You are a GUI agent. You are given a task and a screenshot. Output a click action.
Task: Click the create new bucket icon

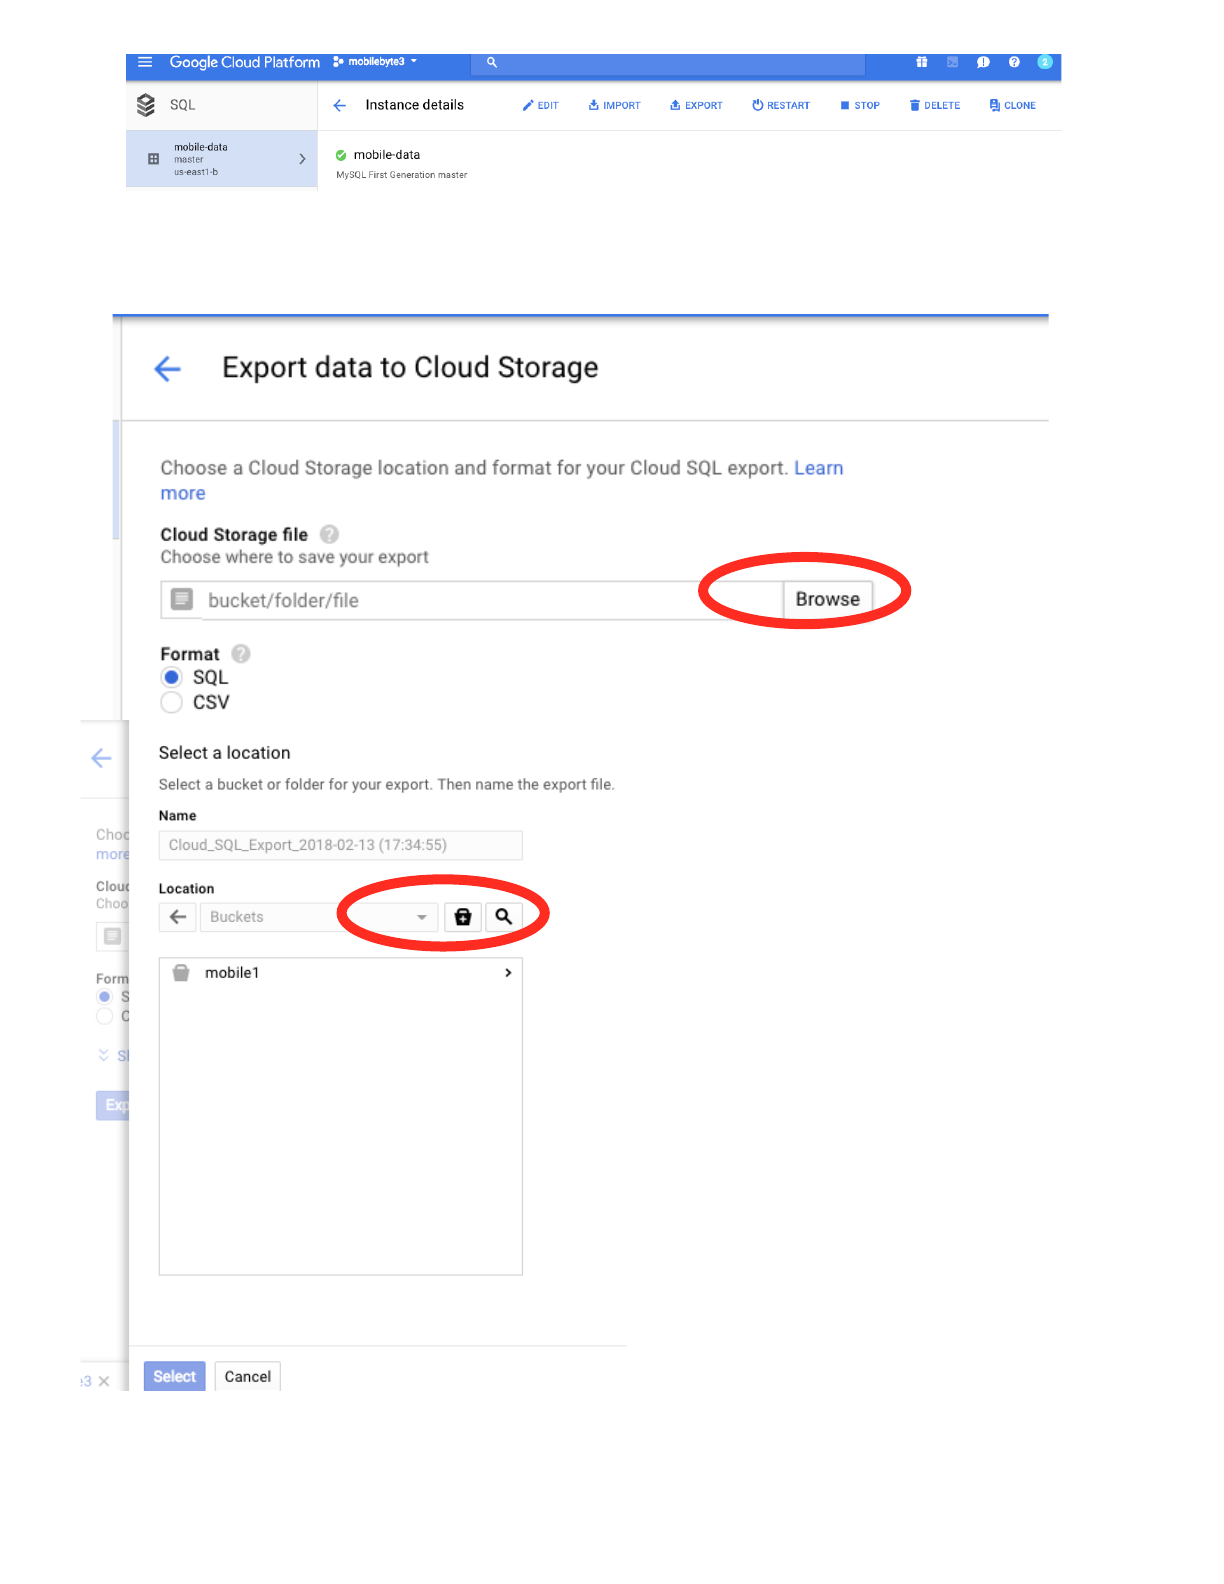tap(463, 917)
